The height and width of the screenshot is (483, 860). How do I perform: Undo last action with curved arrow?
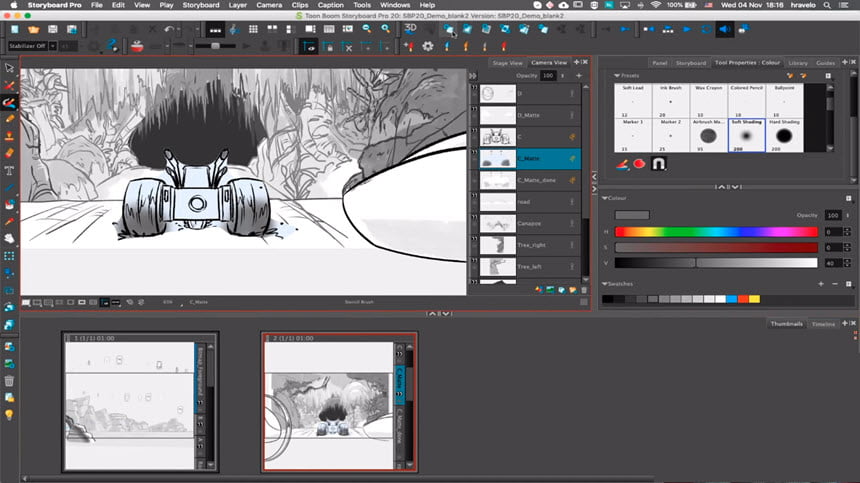(x=169, y=29)
